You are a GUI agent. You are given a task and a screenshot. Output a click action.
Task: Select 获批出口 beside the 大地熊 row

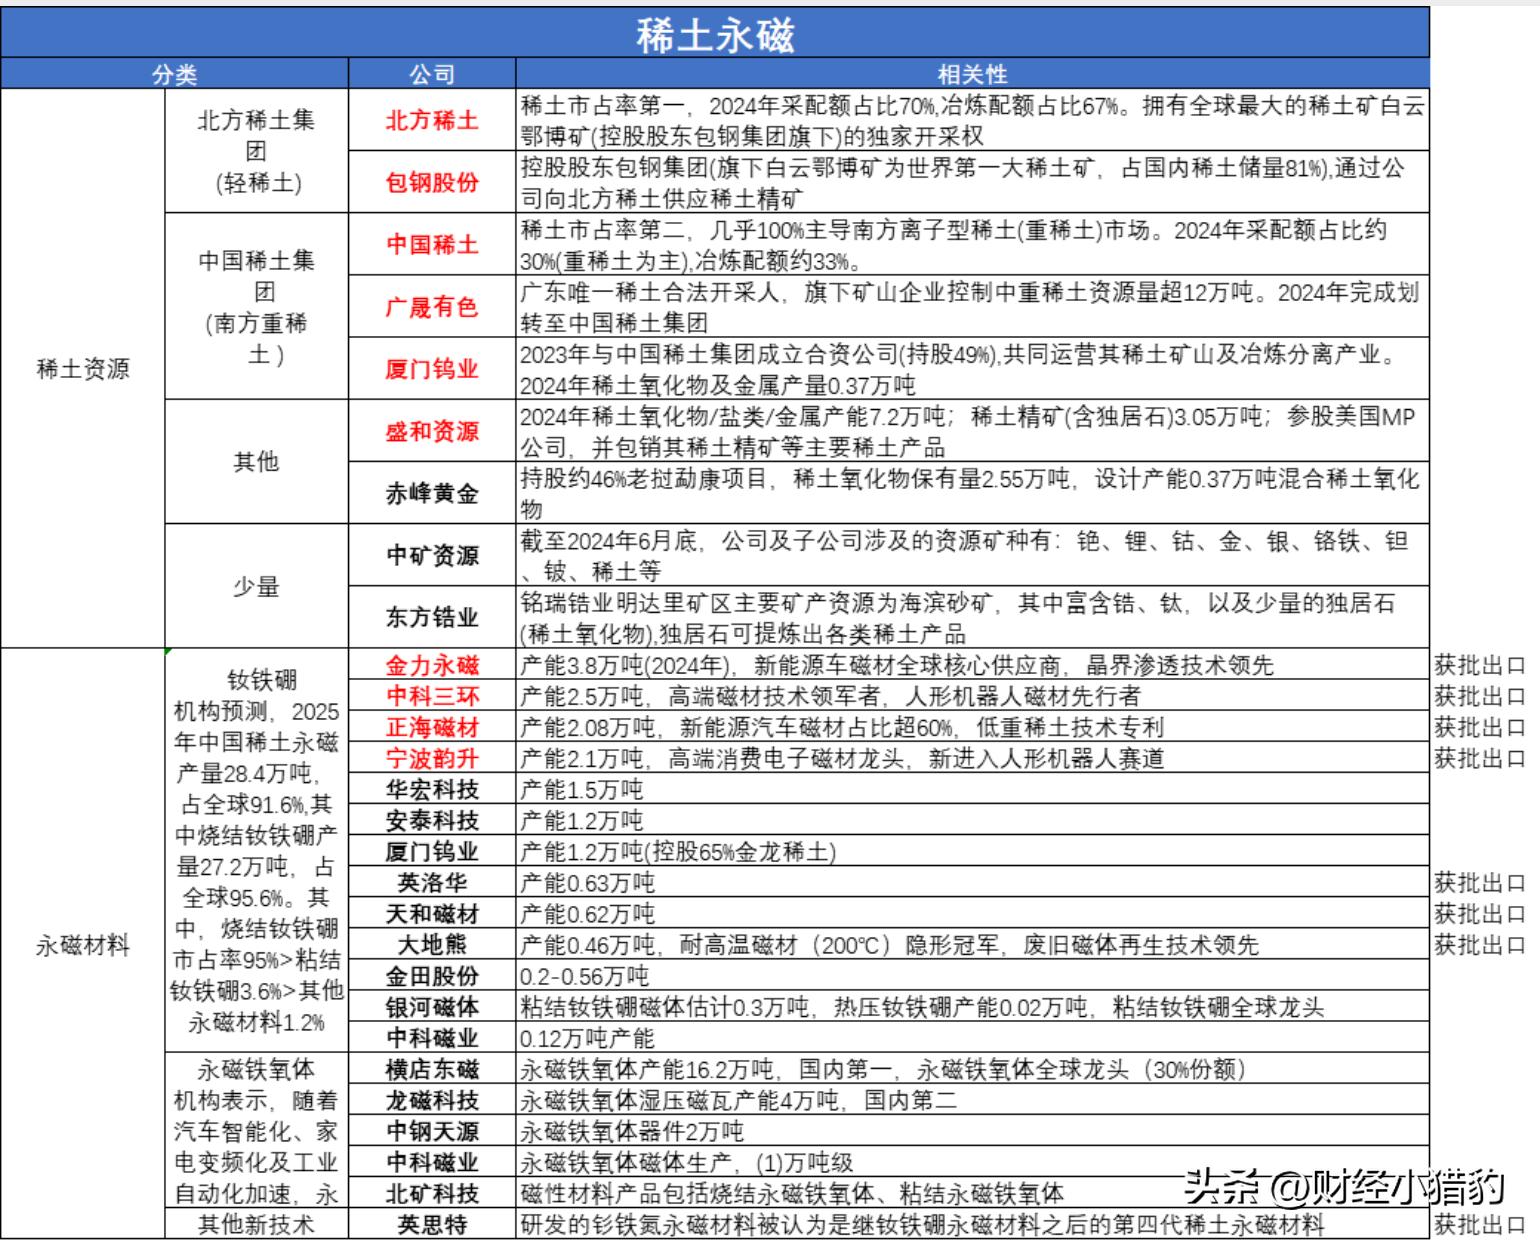(x=1480, y=944)
